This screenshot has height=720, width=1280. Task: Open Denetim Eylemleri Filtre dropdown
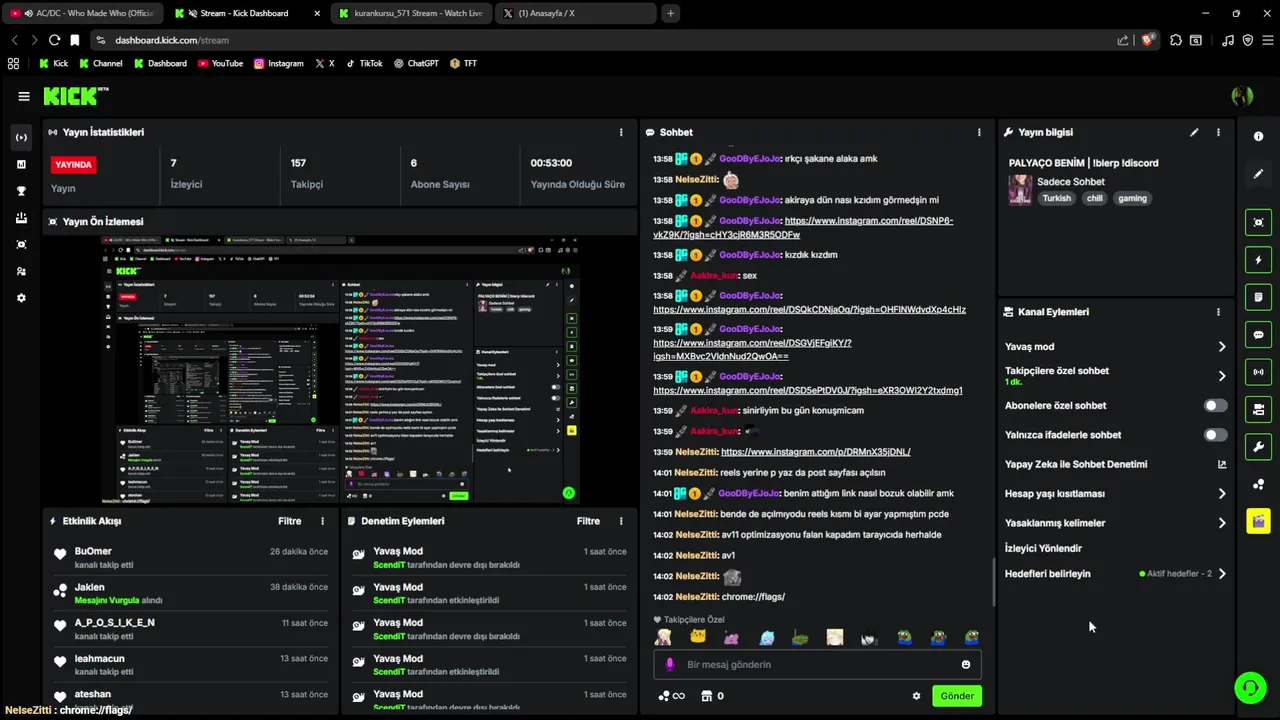(x=588, y=521)
